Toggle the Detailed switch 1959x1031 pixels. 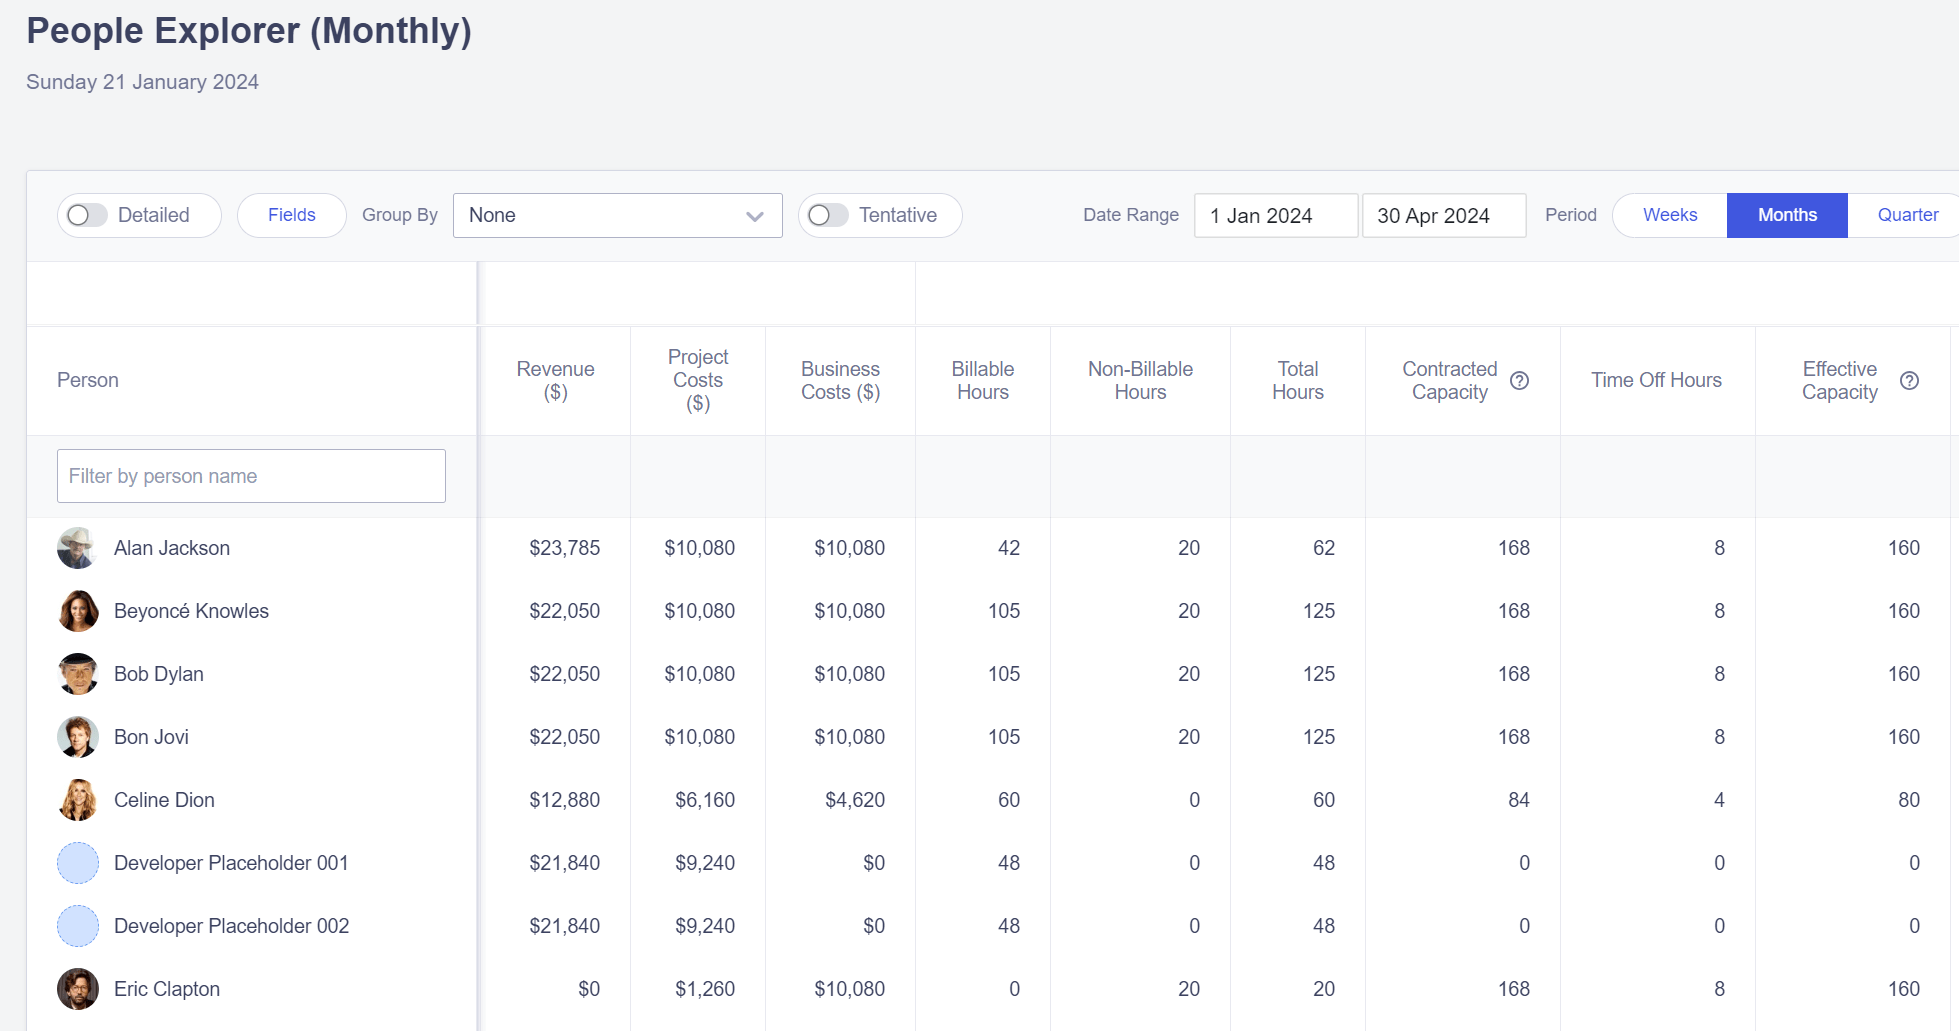87,215
